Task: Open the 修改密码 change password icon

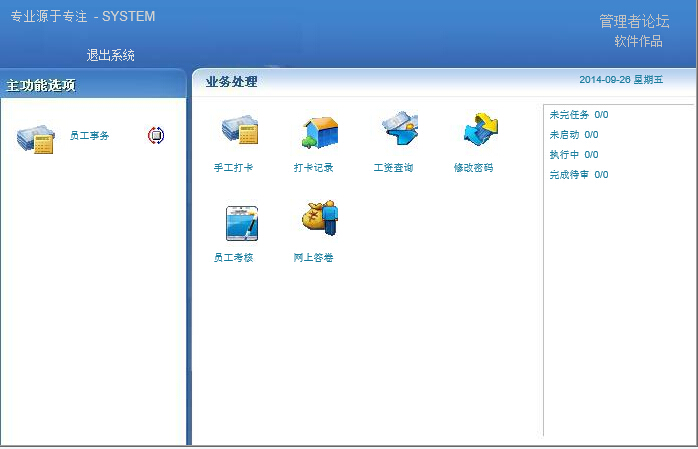Action: coord(479,131)
